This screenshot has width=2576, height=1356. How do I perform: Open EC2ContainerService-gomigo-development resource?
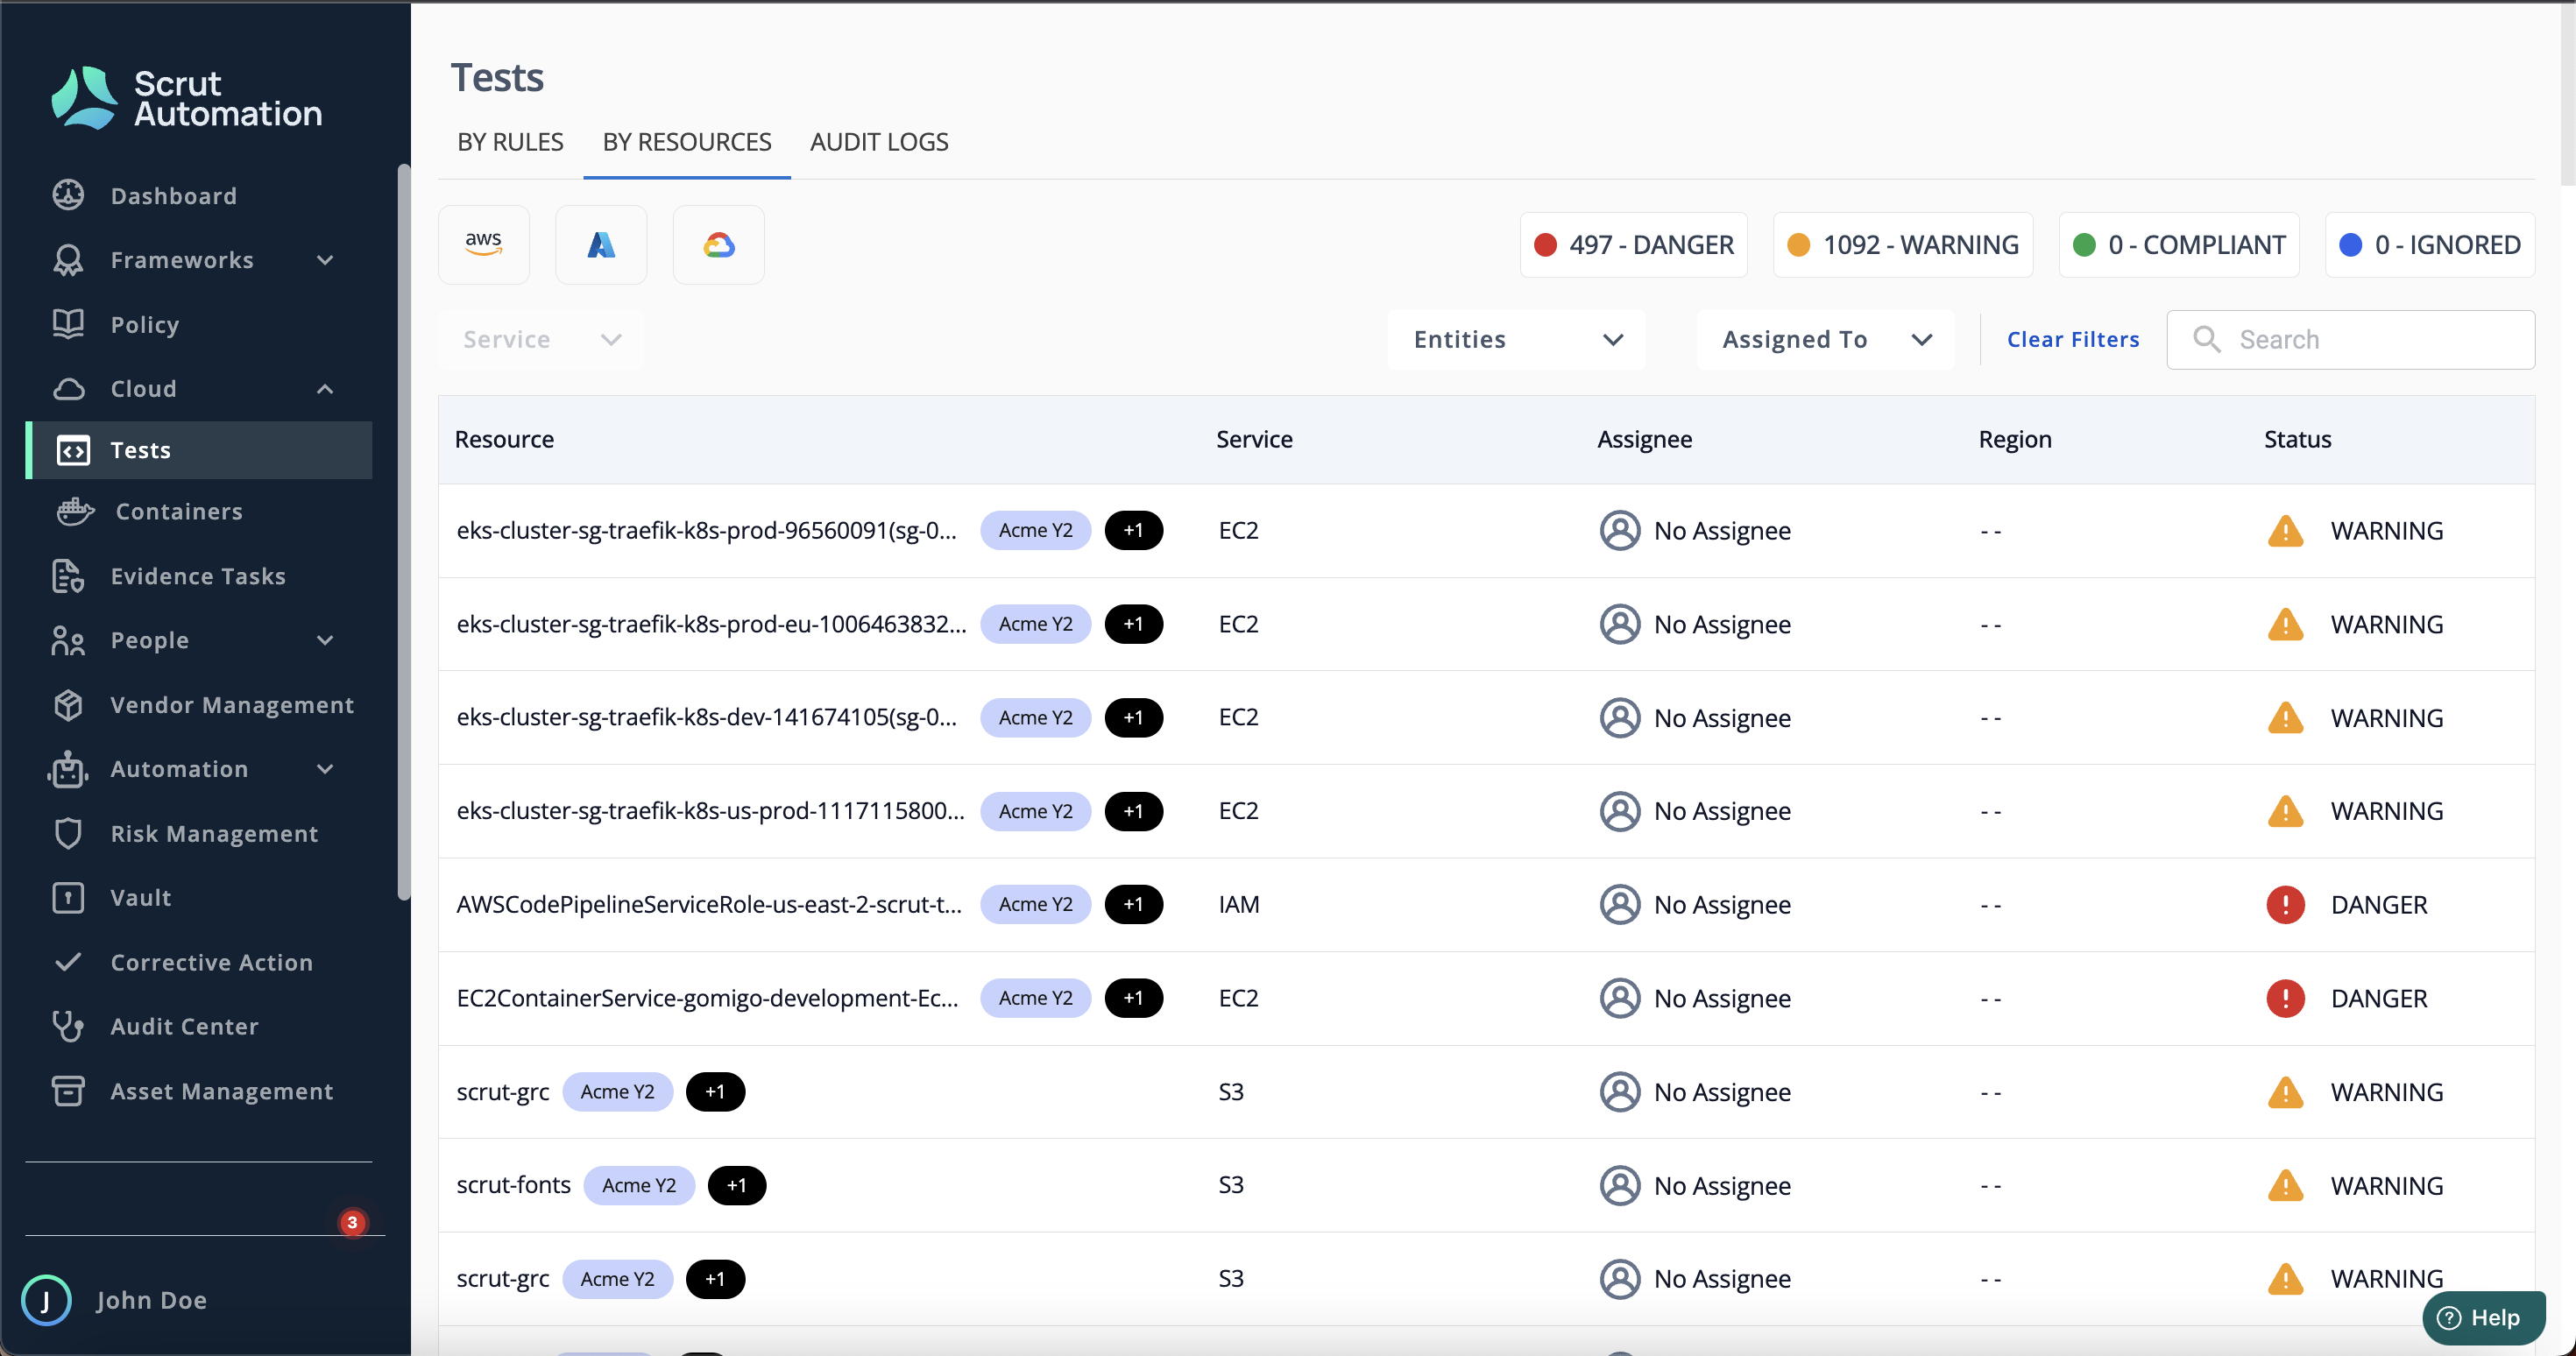[707, 998]
